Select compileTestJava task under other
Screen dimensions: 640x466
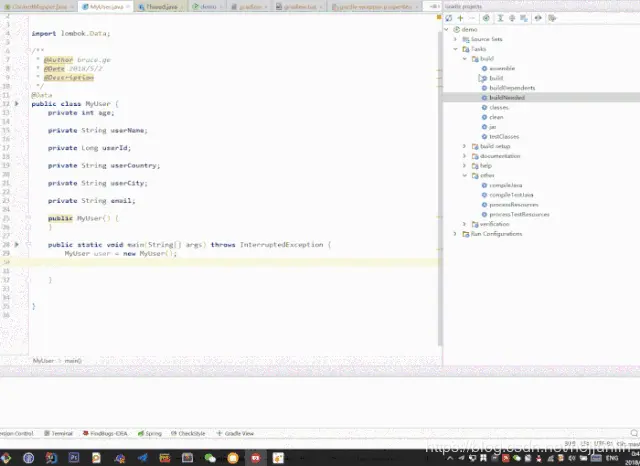tap(507, 195)
